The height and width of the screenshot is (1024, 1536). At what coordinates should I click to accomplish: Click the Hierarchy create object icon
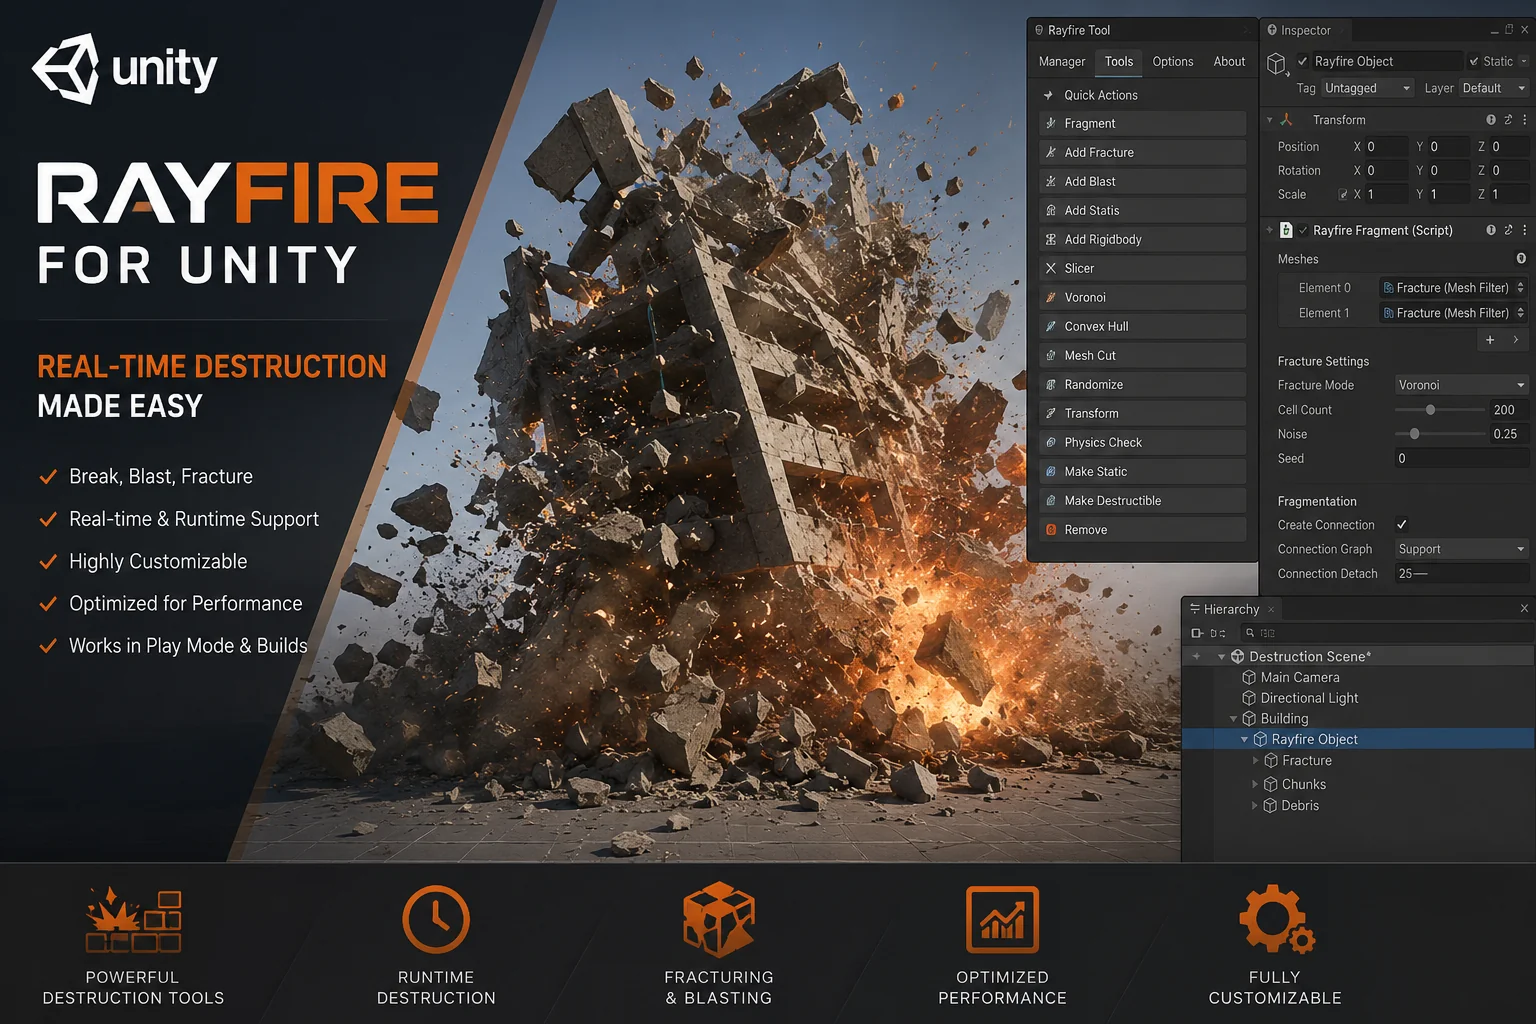(1197, 633)
